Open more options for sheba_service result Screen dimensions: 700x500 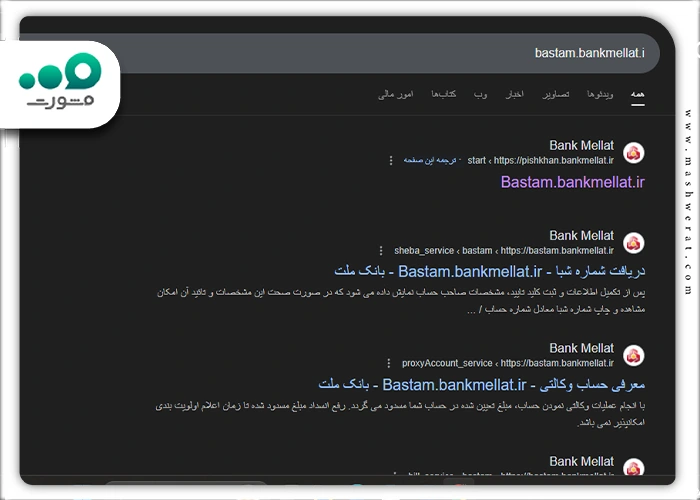tap(381, 250)
